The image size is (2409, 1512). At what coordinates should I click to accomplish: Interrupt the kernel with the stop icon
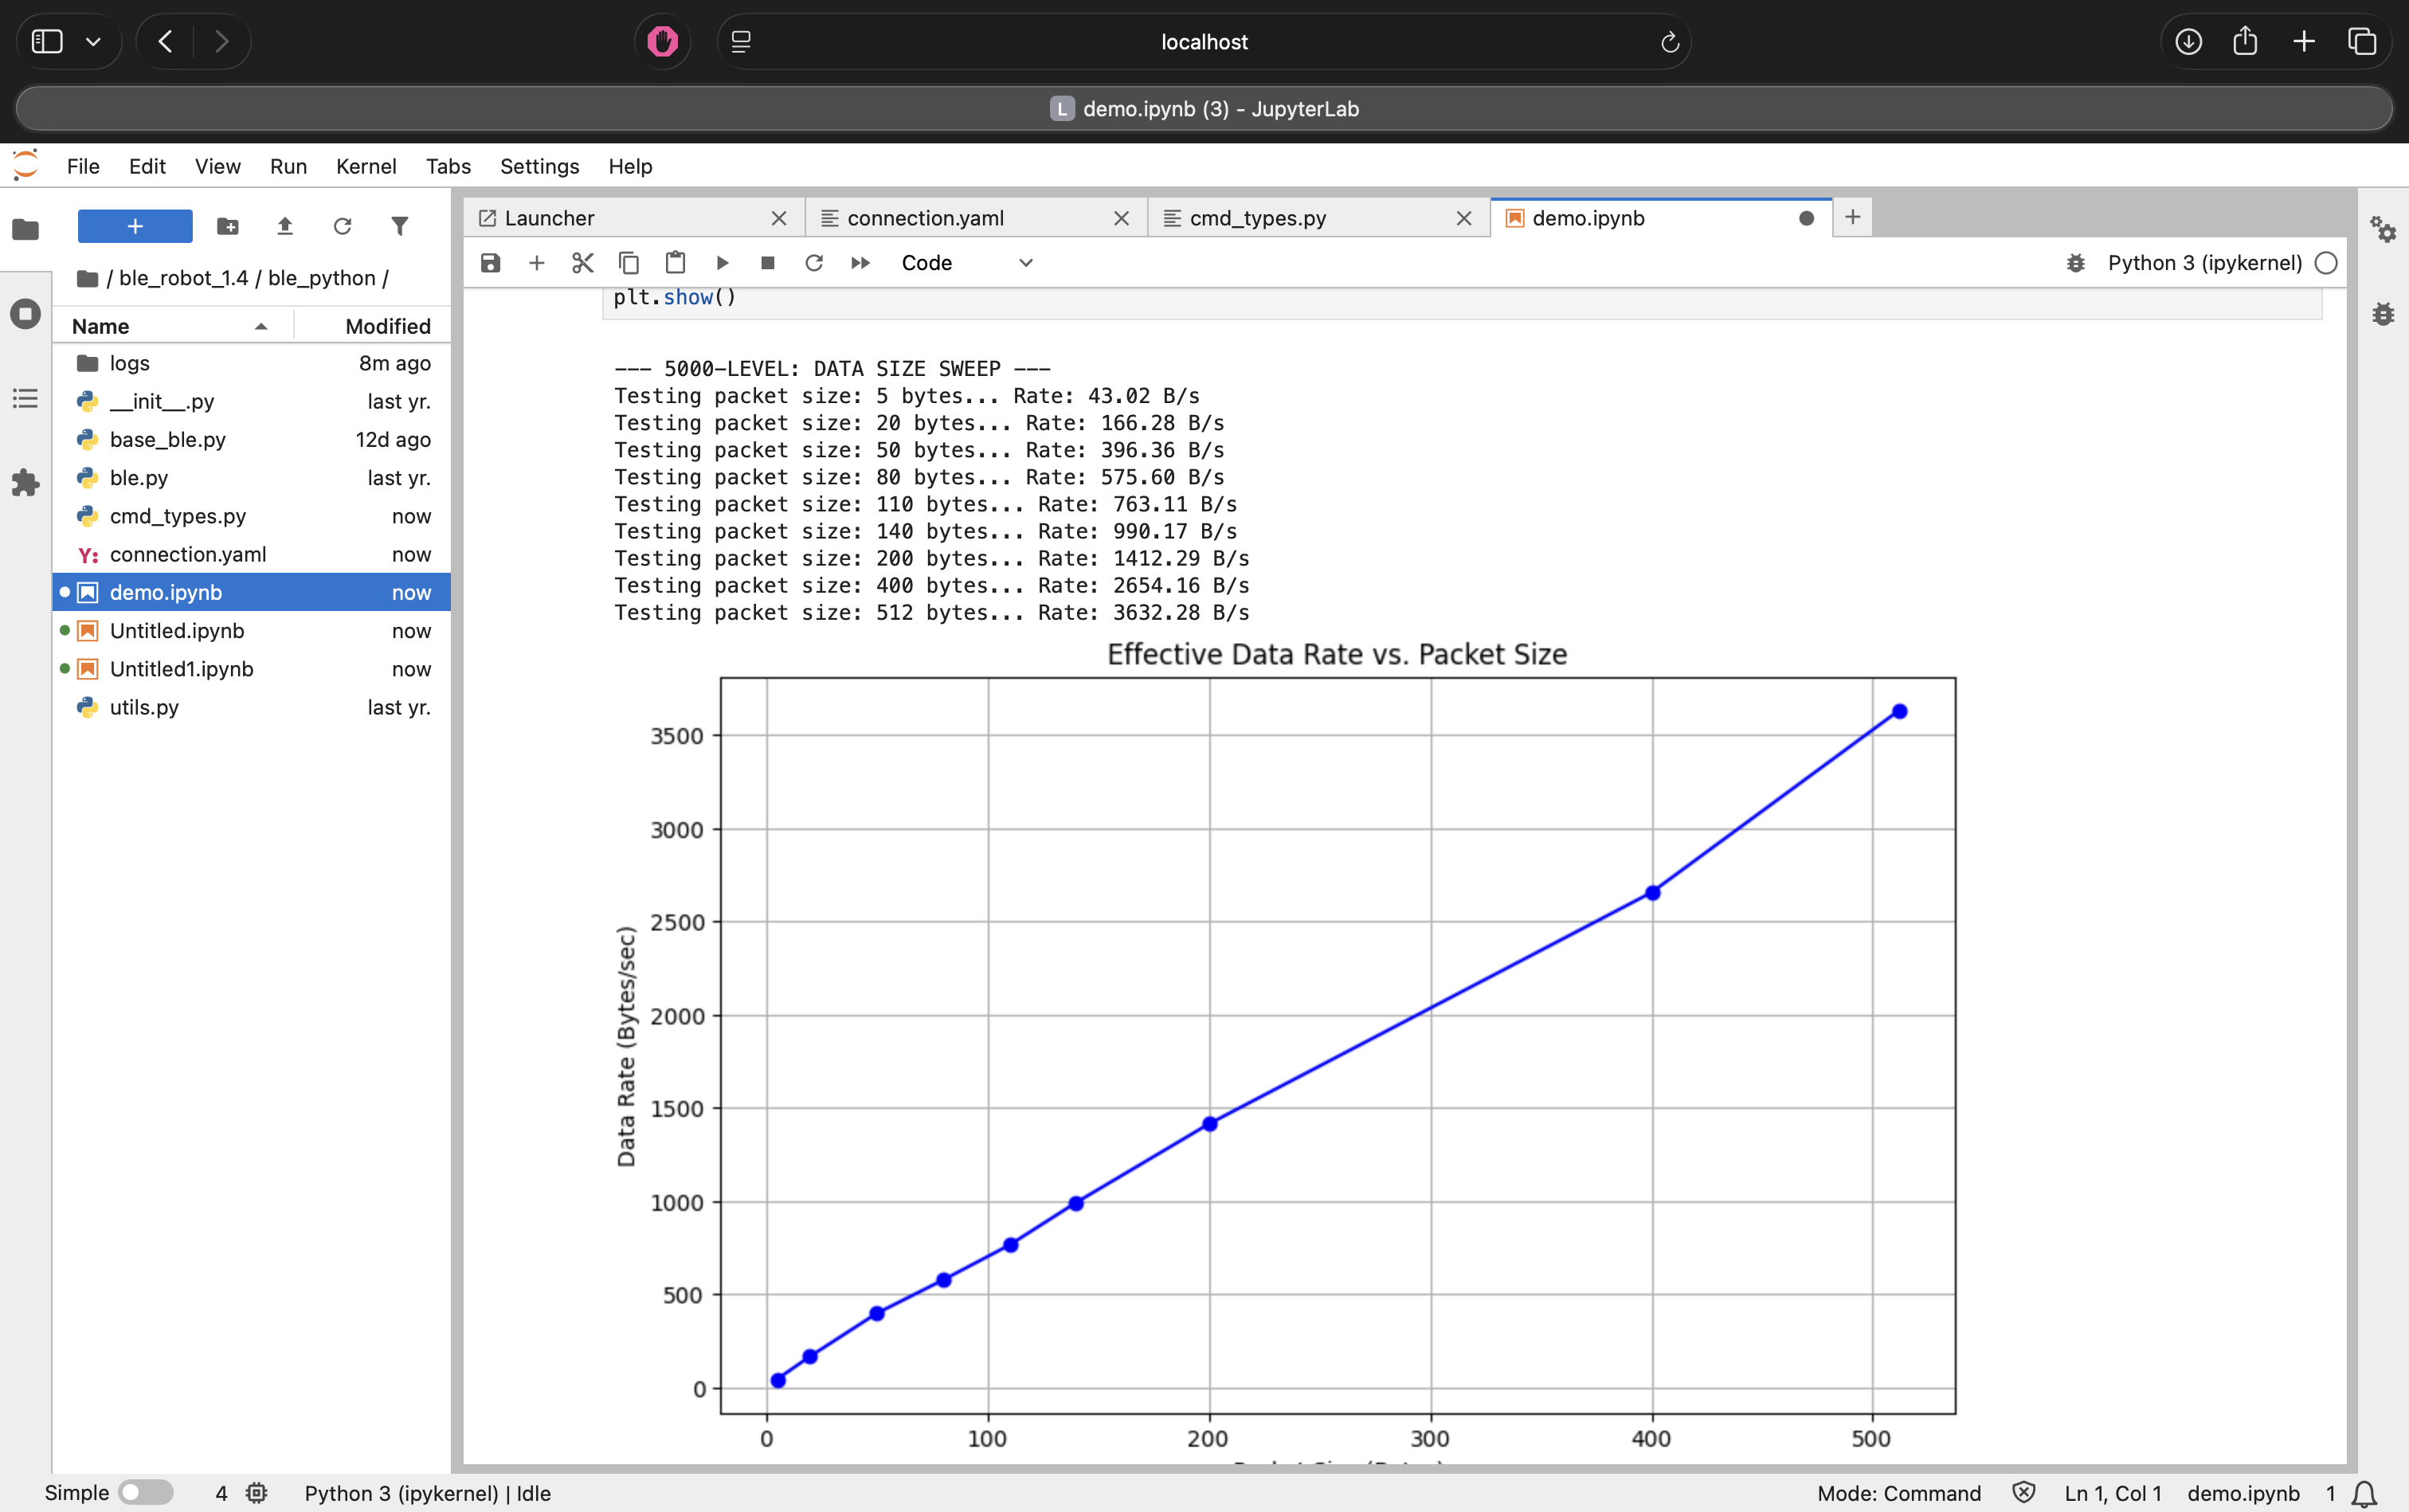click(768, 263)
